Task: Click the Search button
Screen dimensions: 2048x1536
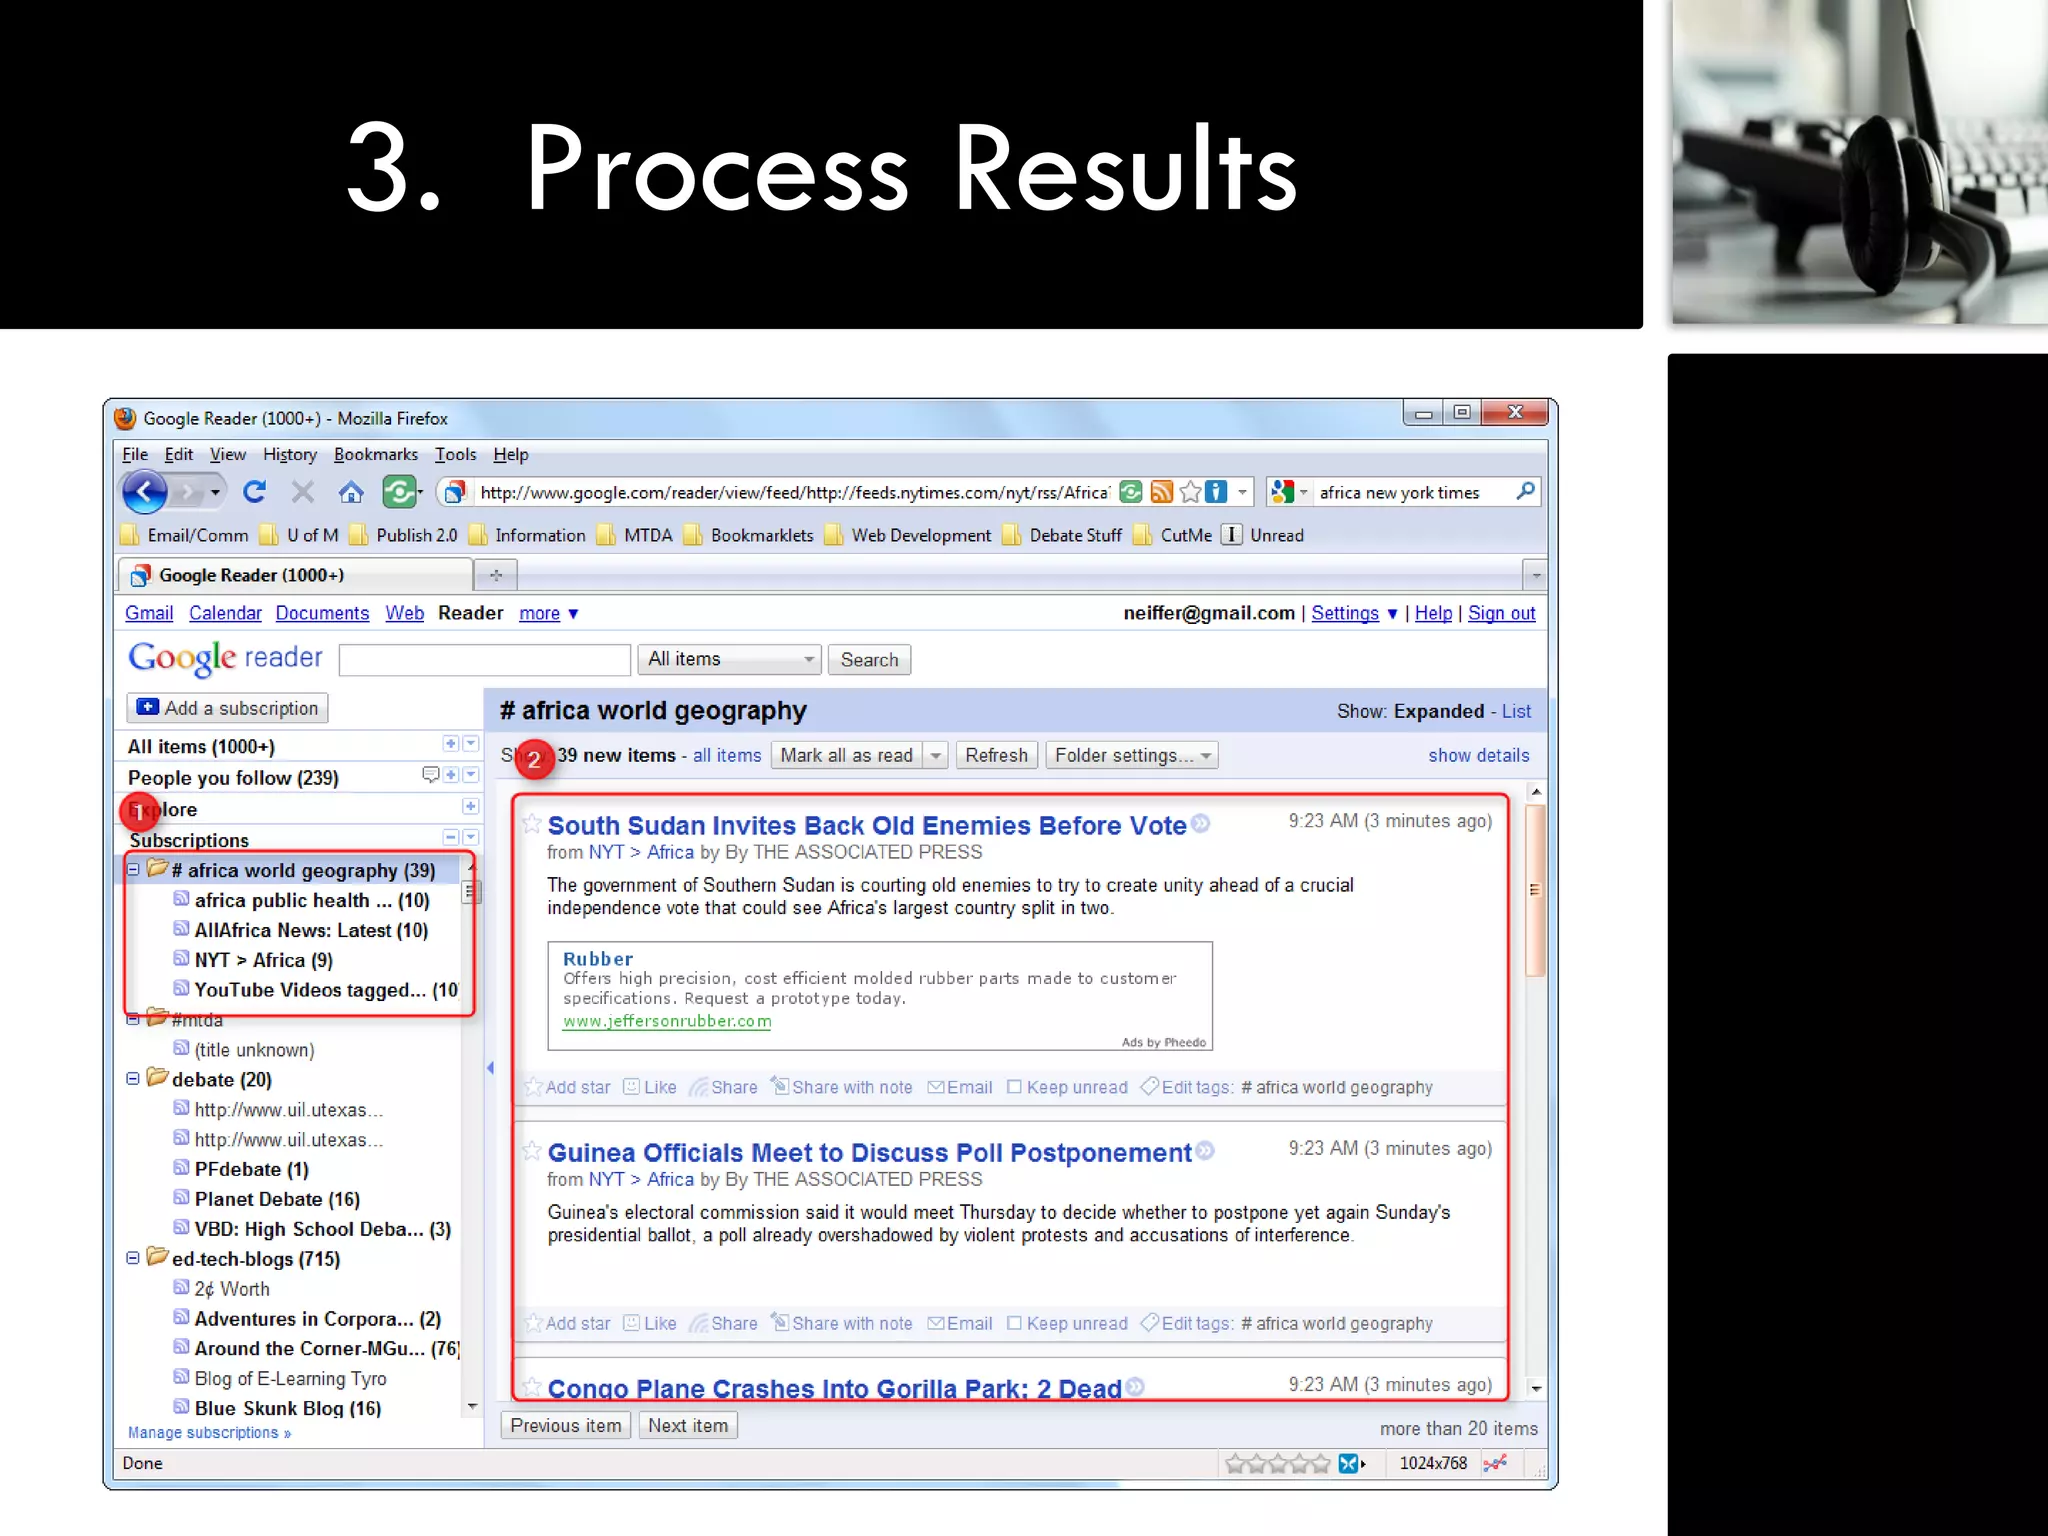Action: click(x=869, y=660)
